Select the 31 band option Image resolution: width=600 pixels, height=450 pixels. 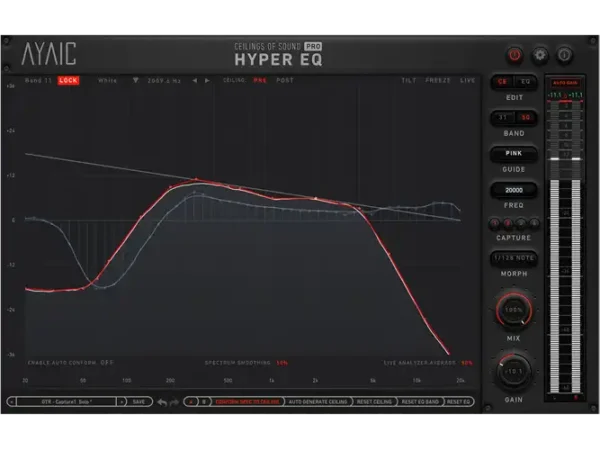click(502, 117)
